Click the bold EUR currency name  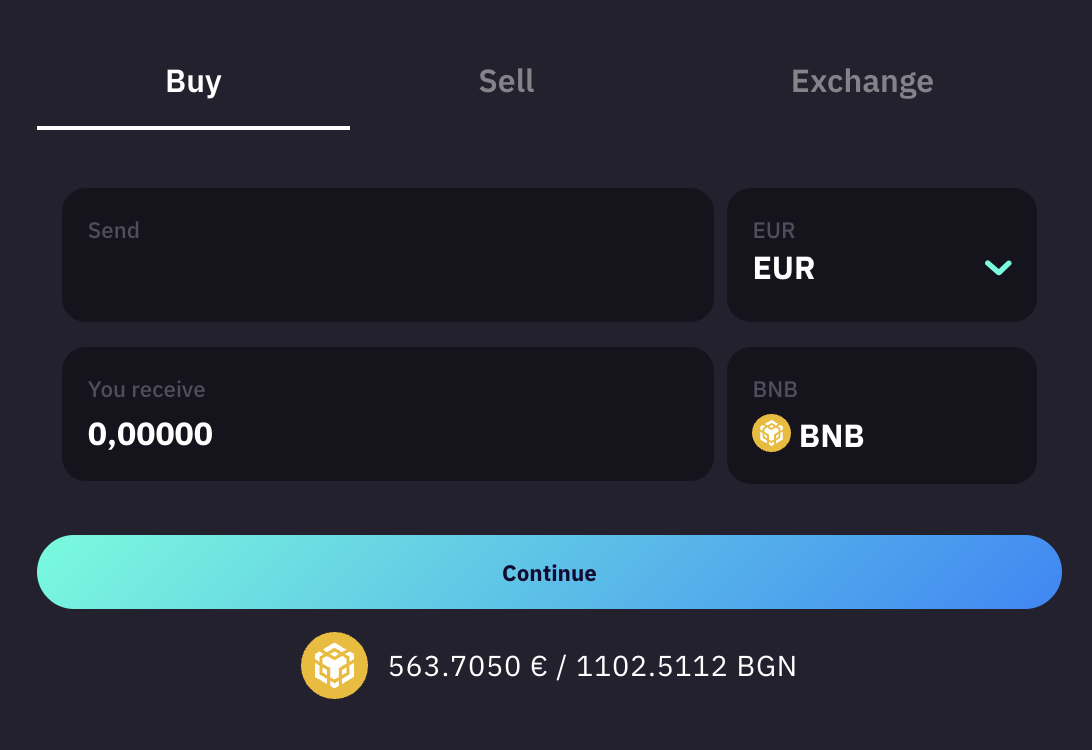pos(784,269)
